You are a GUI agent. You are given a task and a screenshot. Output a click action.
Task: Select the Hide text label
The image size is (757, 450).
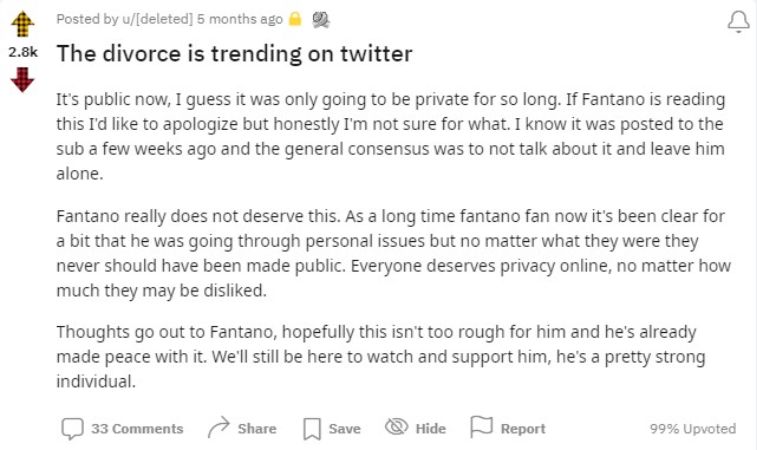pos(431,429)
